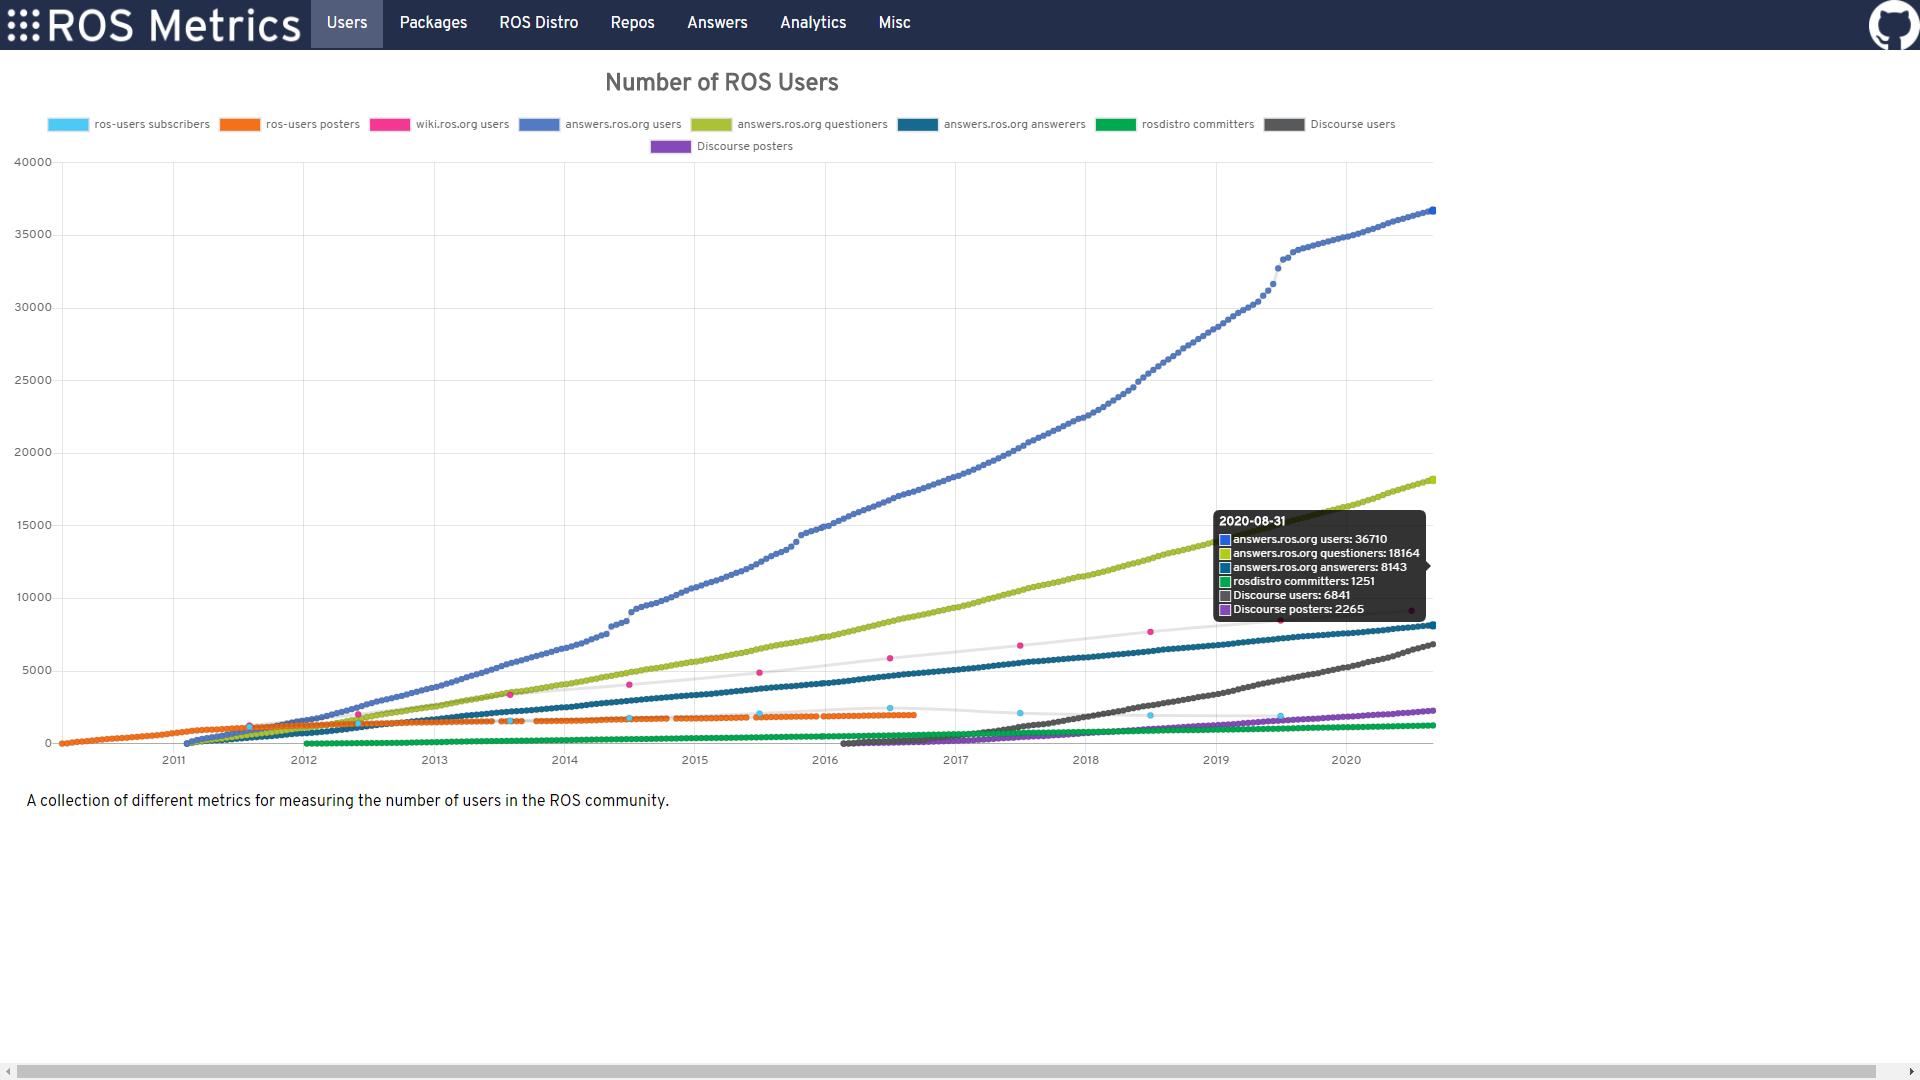Click answers.ros.org questioners green swatch
This screenshot has height=1080, width=1920.
coord(711,125)
